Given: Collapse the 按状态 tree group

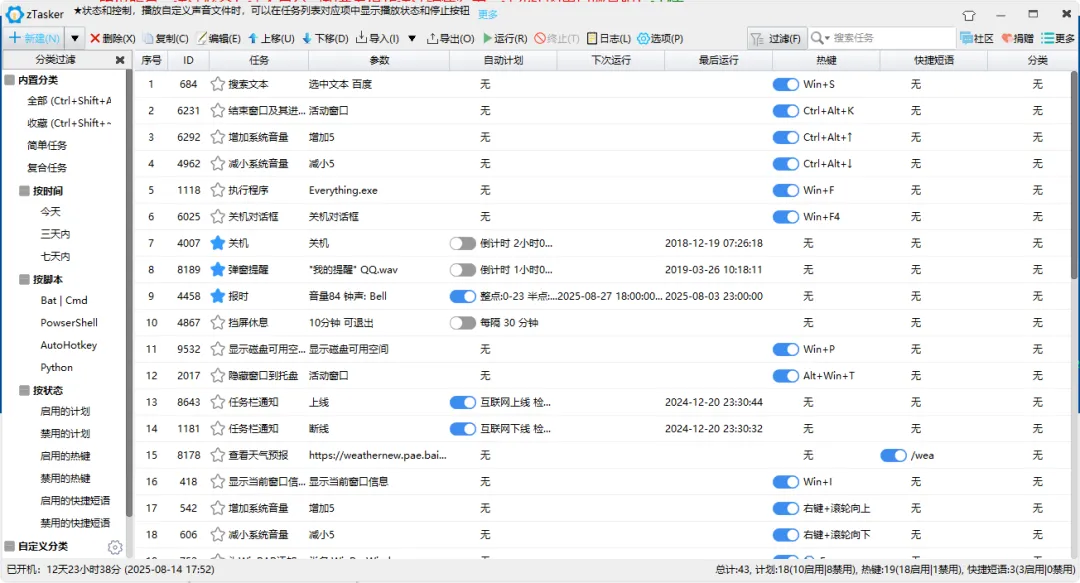Looking at the screenshot, I should pyautogui.click(x=24, y=390).
